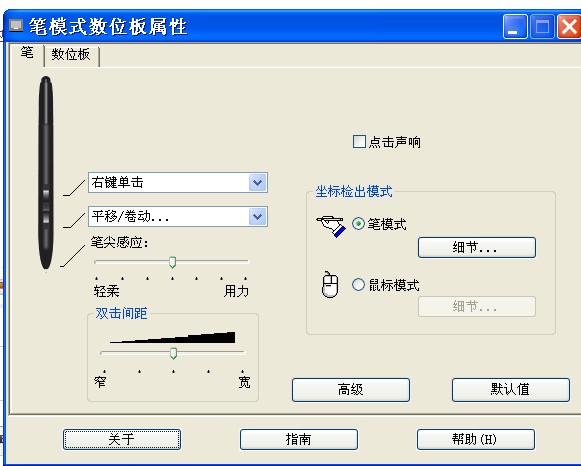This screenshot has height=466, width=581.
Task: Switch to the 笔 tab
Action: [x=27, y=53]
